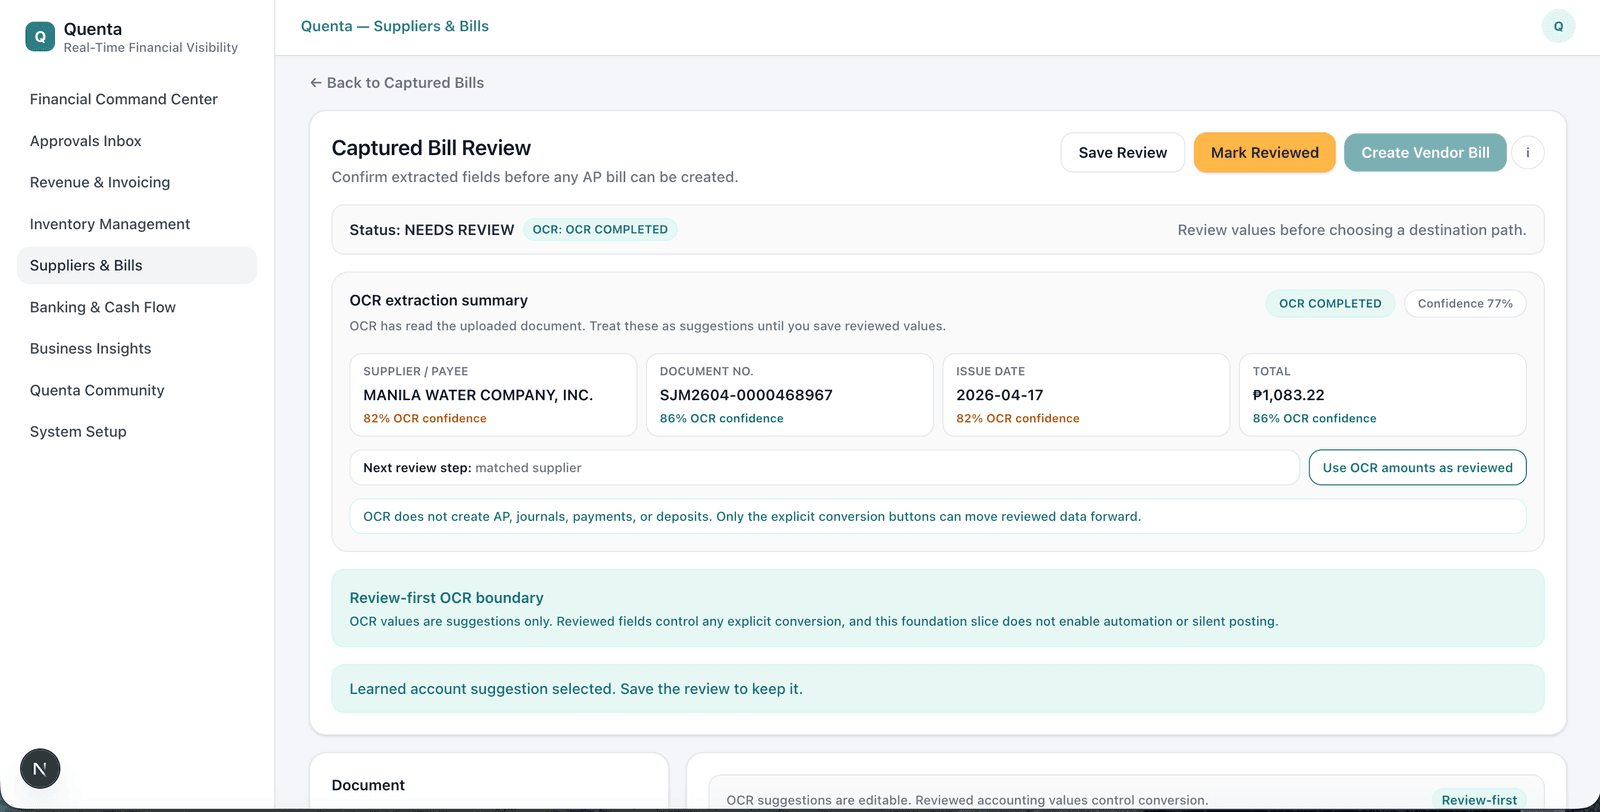The image size is (1600, 812).
Task: Click the Review-first tag at bottom right
Action: click(1479, 800)
